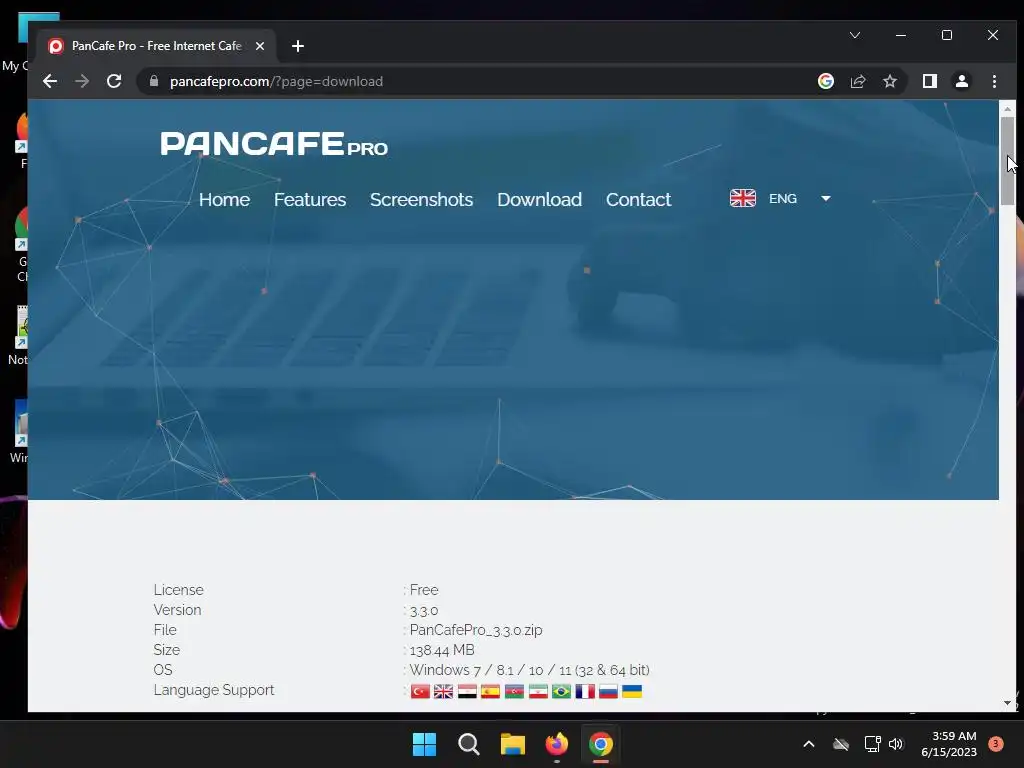Open the Download page link

click(539, 199)
